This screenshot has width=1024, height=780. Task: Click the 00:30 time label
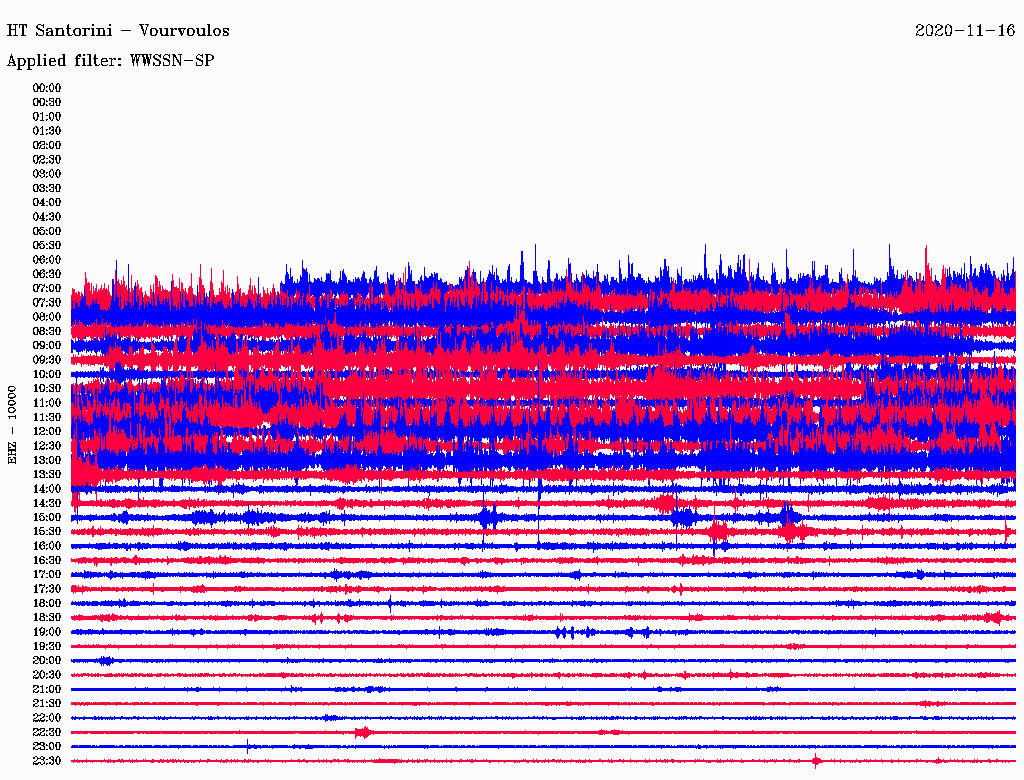tap(47, 103)
